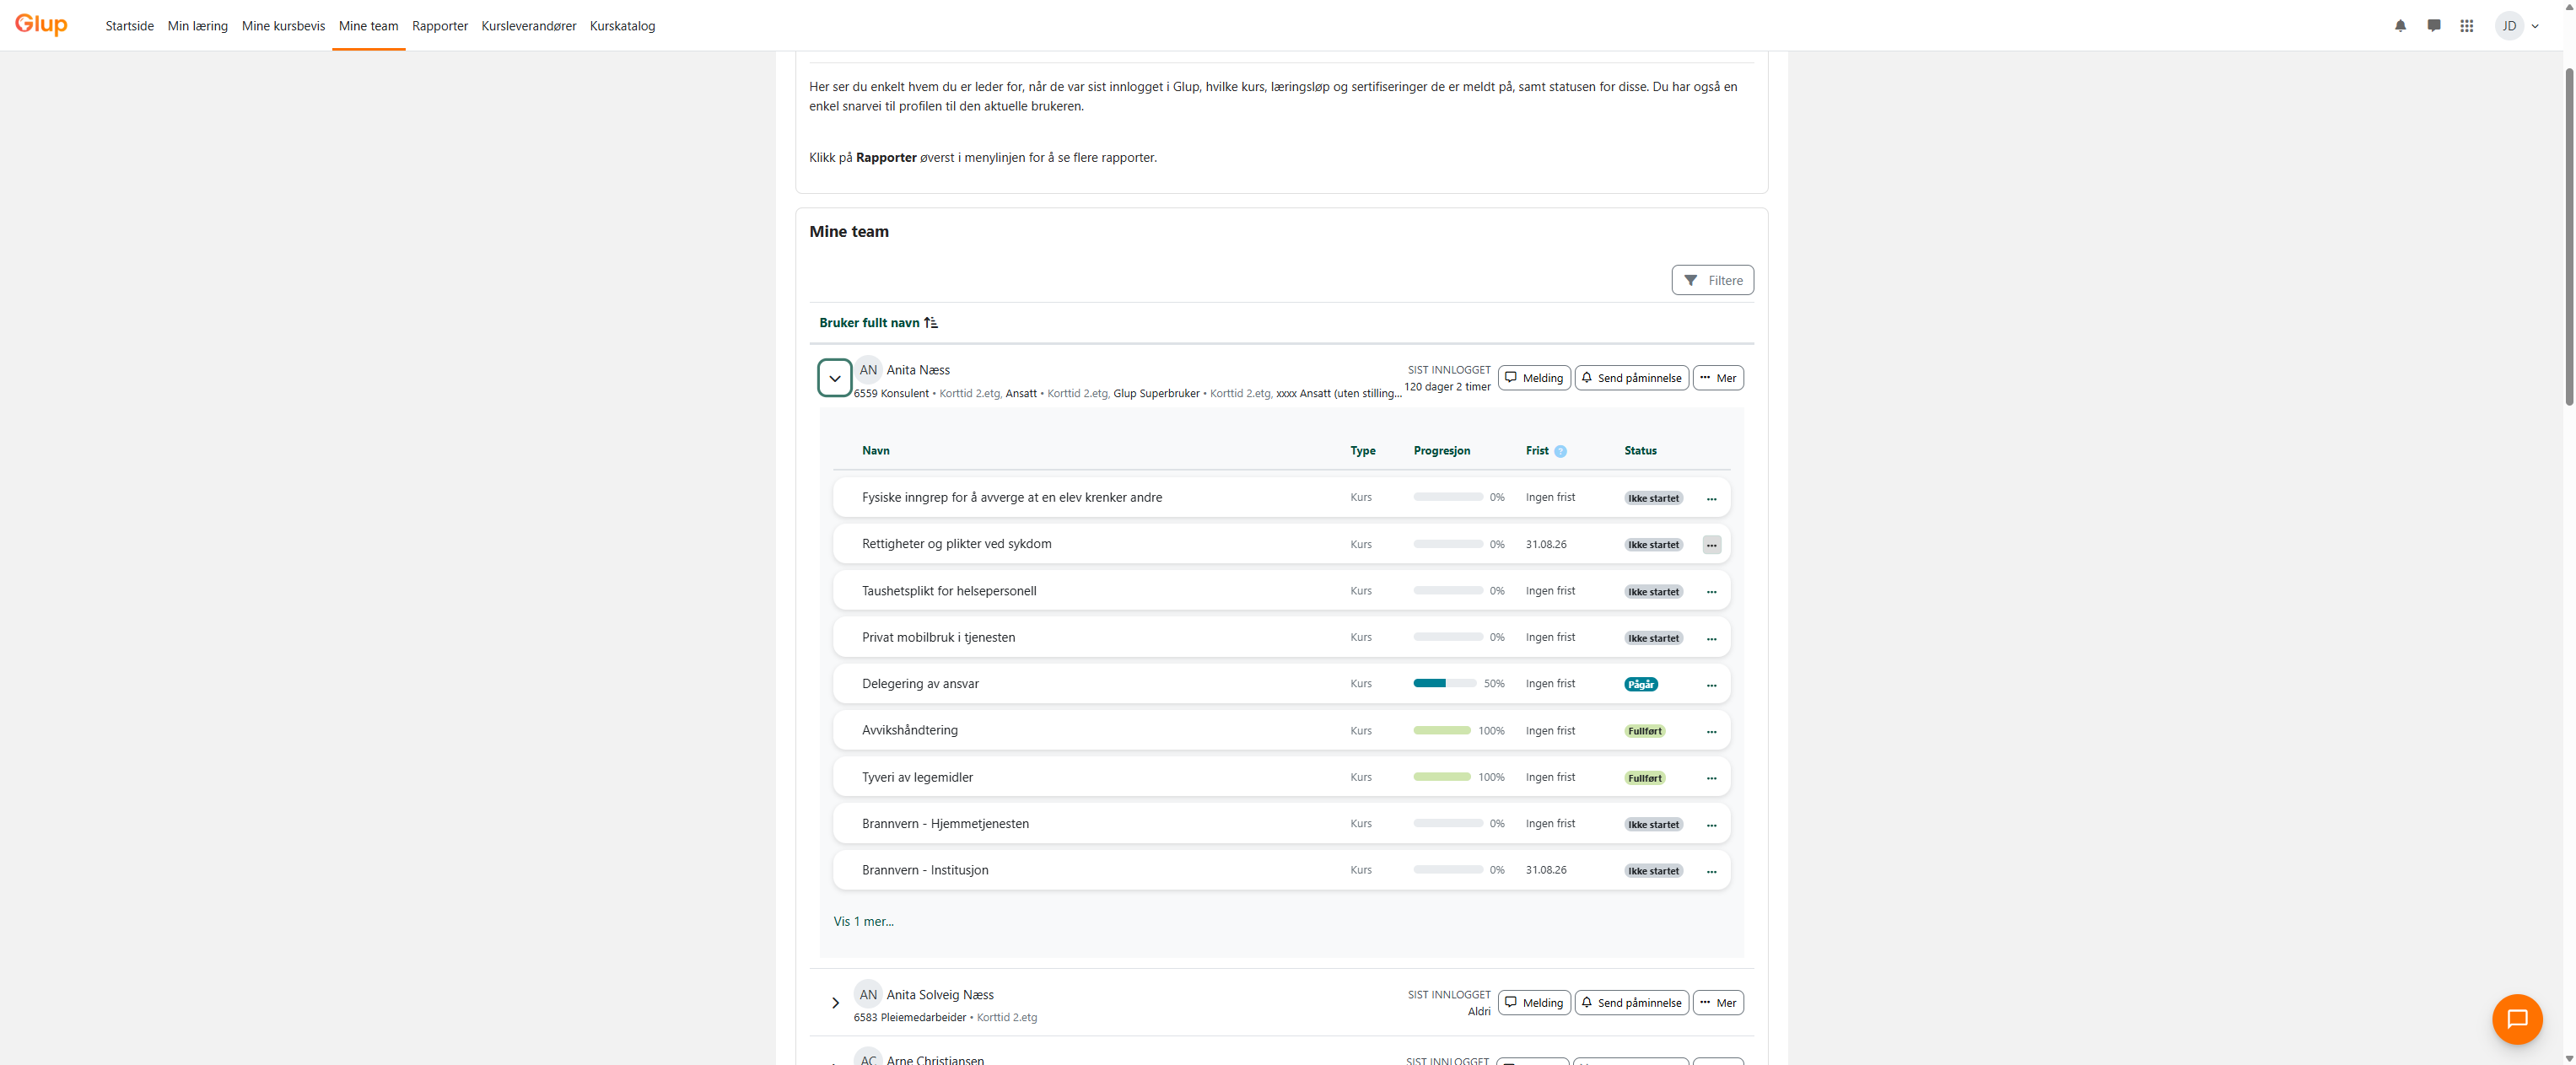
Task: Click the Pågår status badge
Action: click(1641, 685)
